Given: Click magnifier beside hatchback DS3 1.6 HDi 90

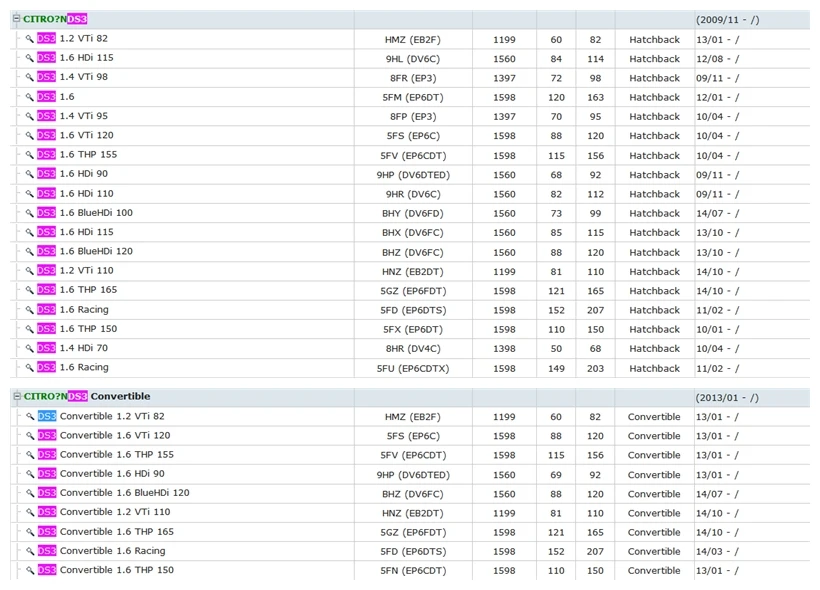Looking at the screenshot, I should [x=30, y=174].
